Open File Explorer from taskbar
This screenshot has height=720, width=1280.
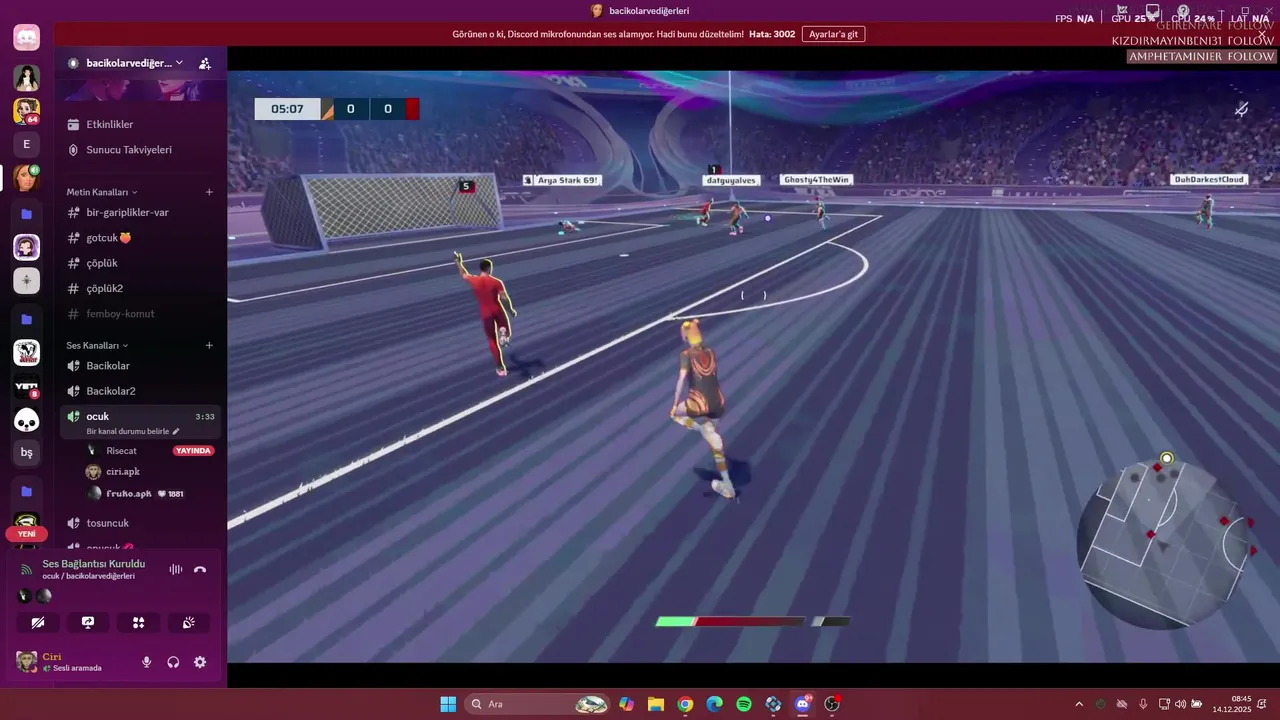coord(655,704)
